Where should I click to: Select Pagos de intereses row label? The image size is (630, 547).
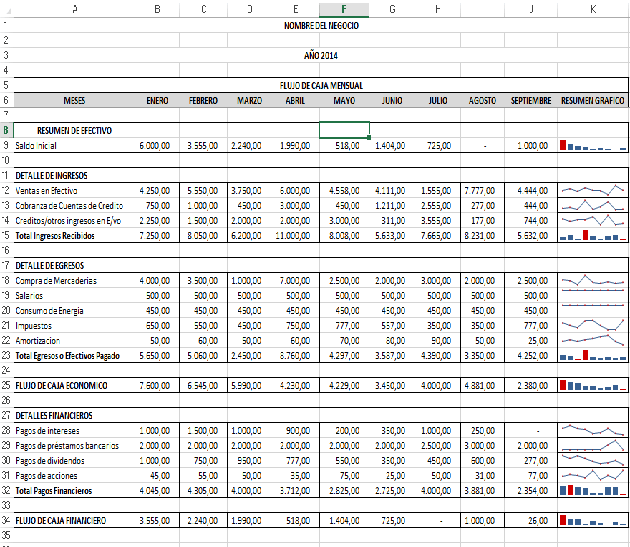[47, 430]
